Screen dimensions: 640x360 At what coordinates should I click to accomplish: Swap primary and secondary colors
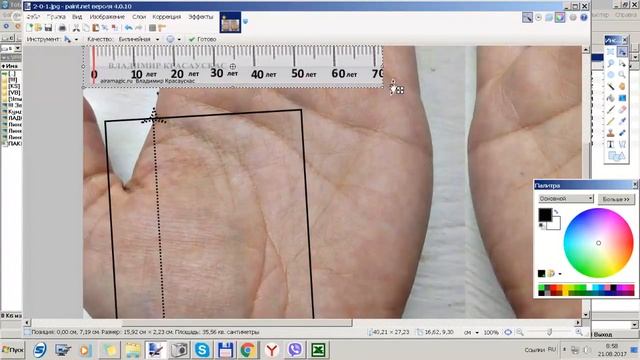click(556, 212)
